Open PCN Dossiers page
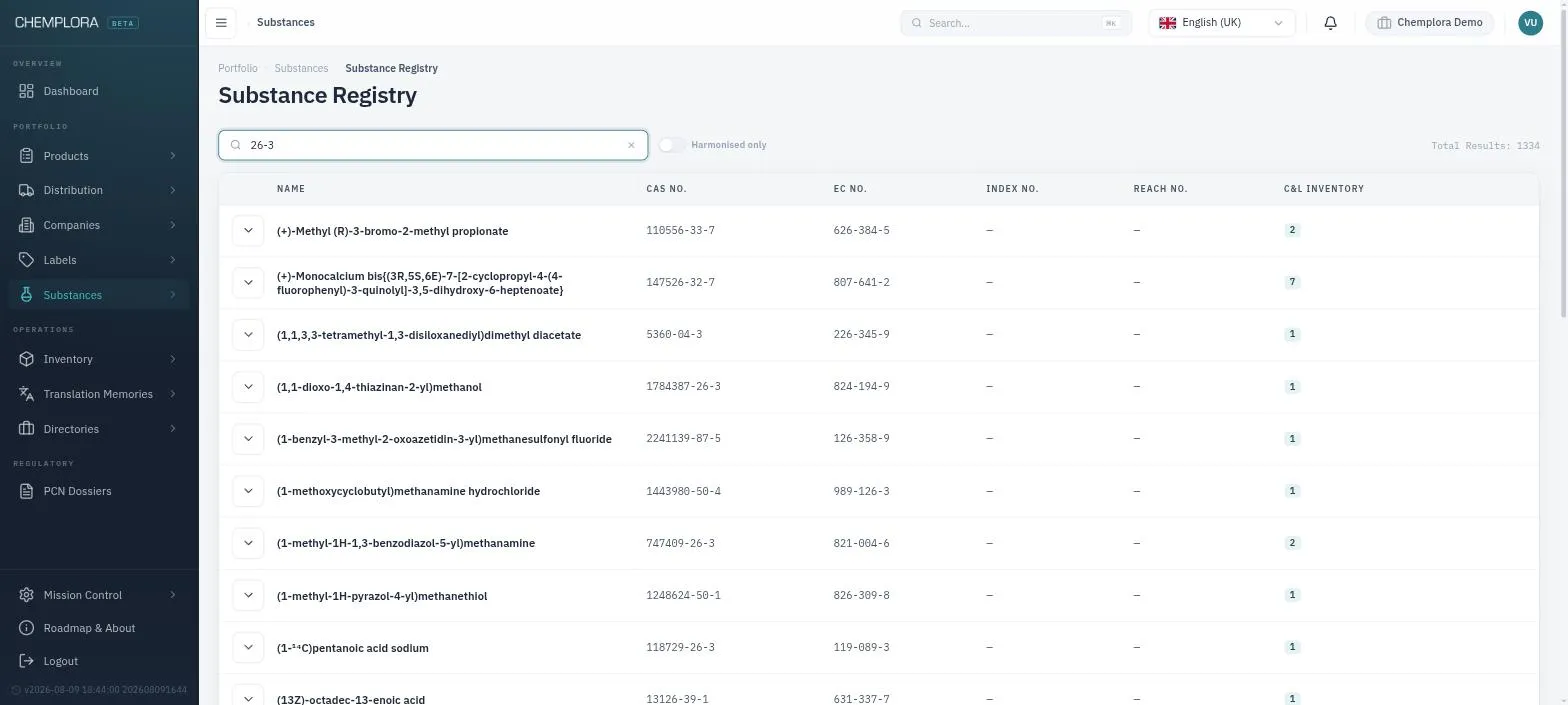 click(x=99, y=491)
